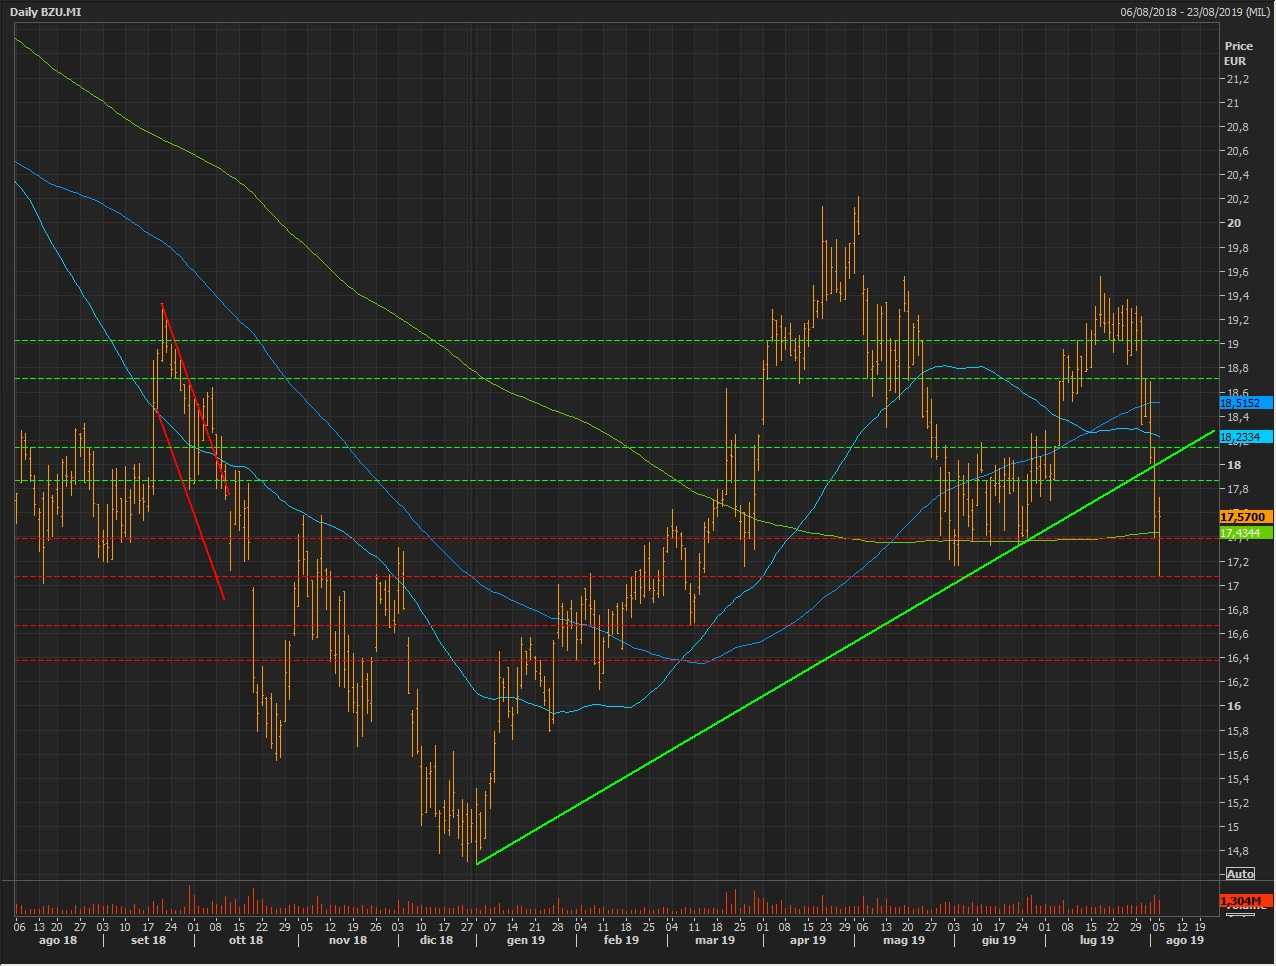
Task: Click the 'ago 19' month label
Action: click(x=1185, y=940)
